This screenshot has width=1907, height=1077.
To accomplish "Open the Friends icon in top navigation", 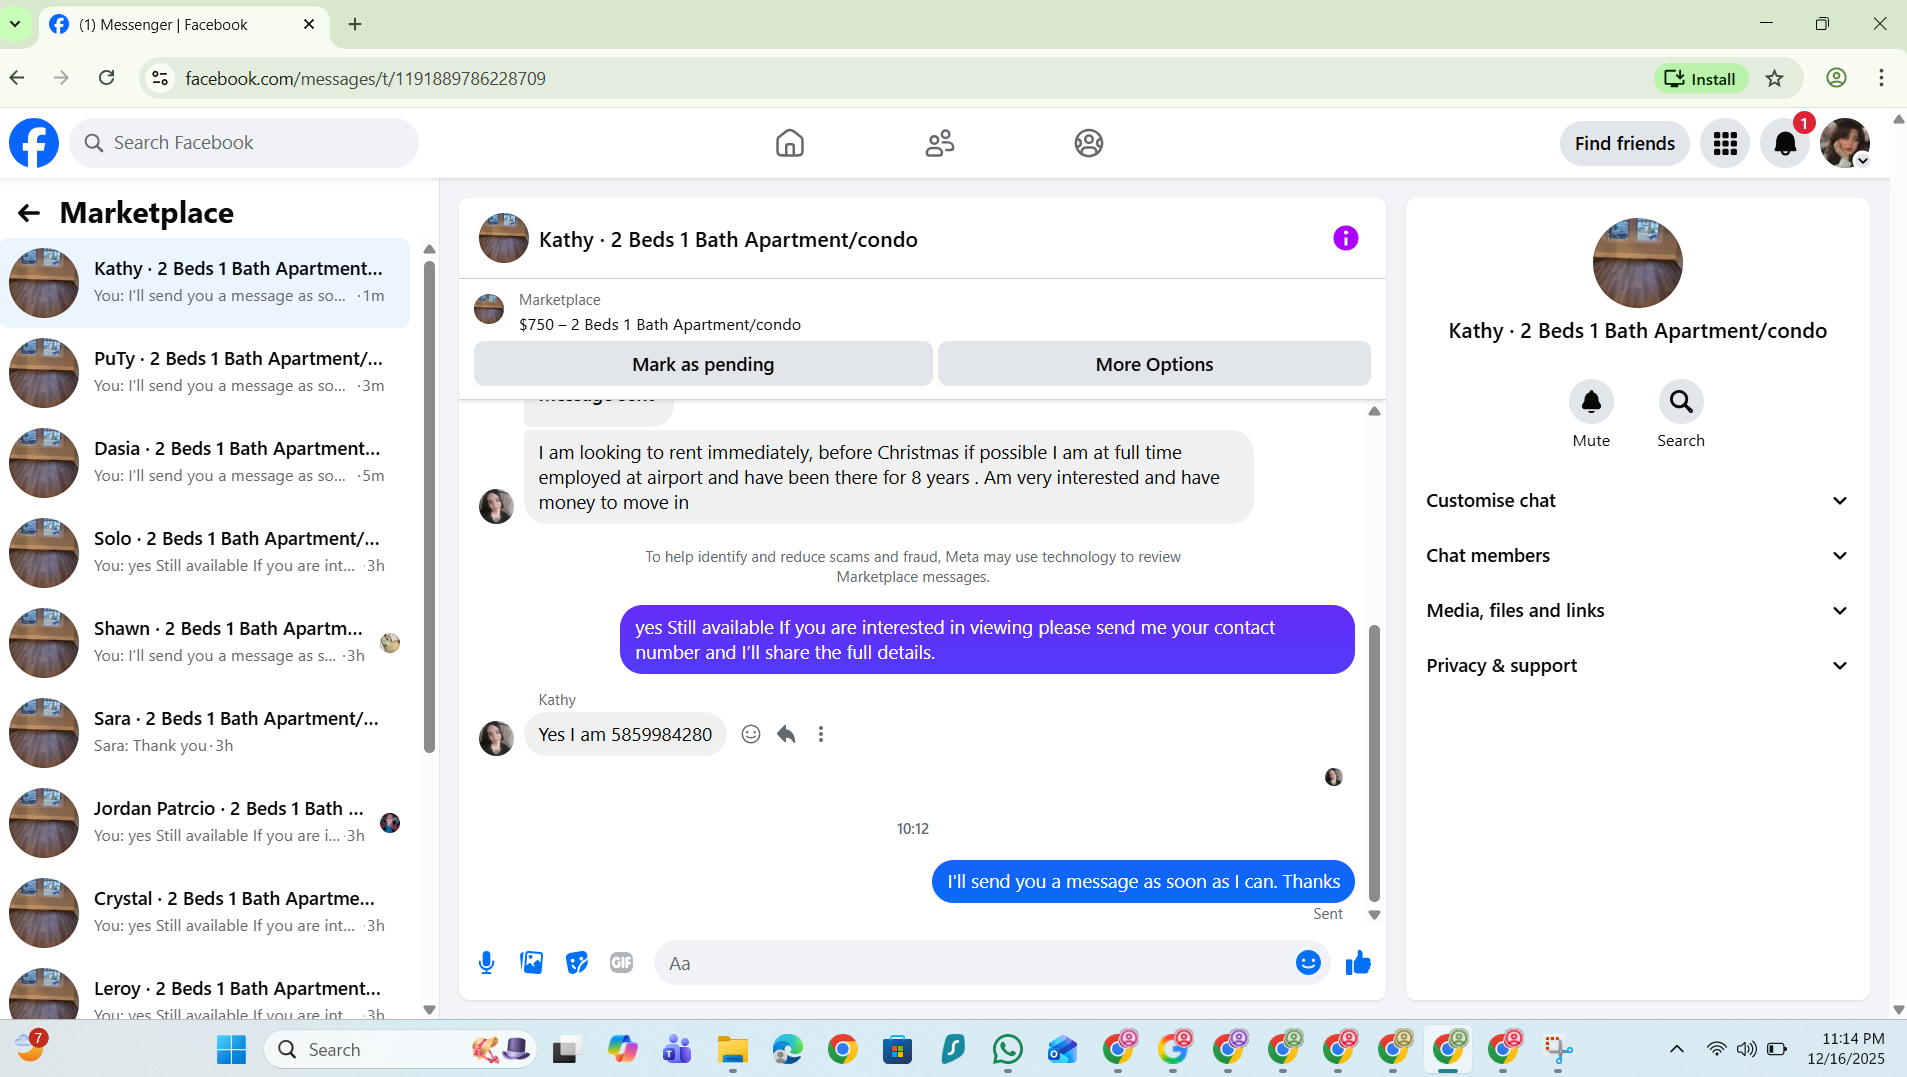I will (x=939, y=143).
